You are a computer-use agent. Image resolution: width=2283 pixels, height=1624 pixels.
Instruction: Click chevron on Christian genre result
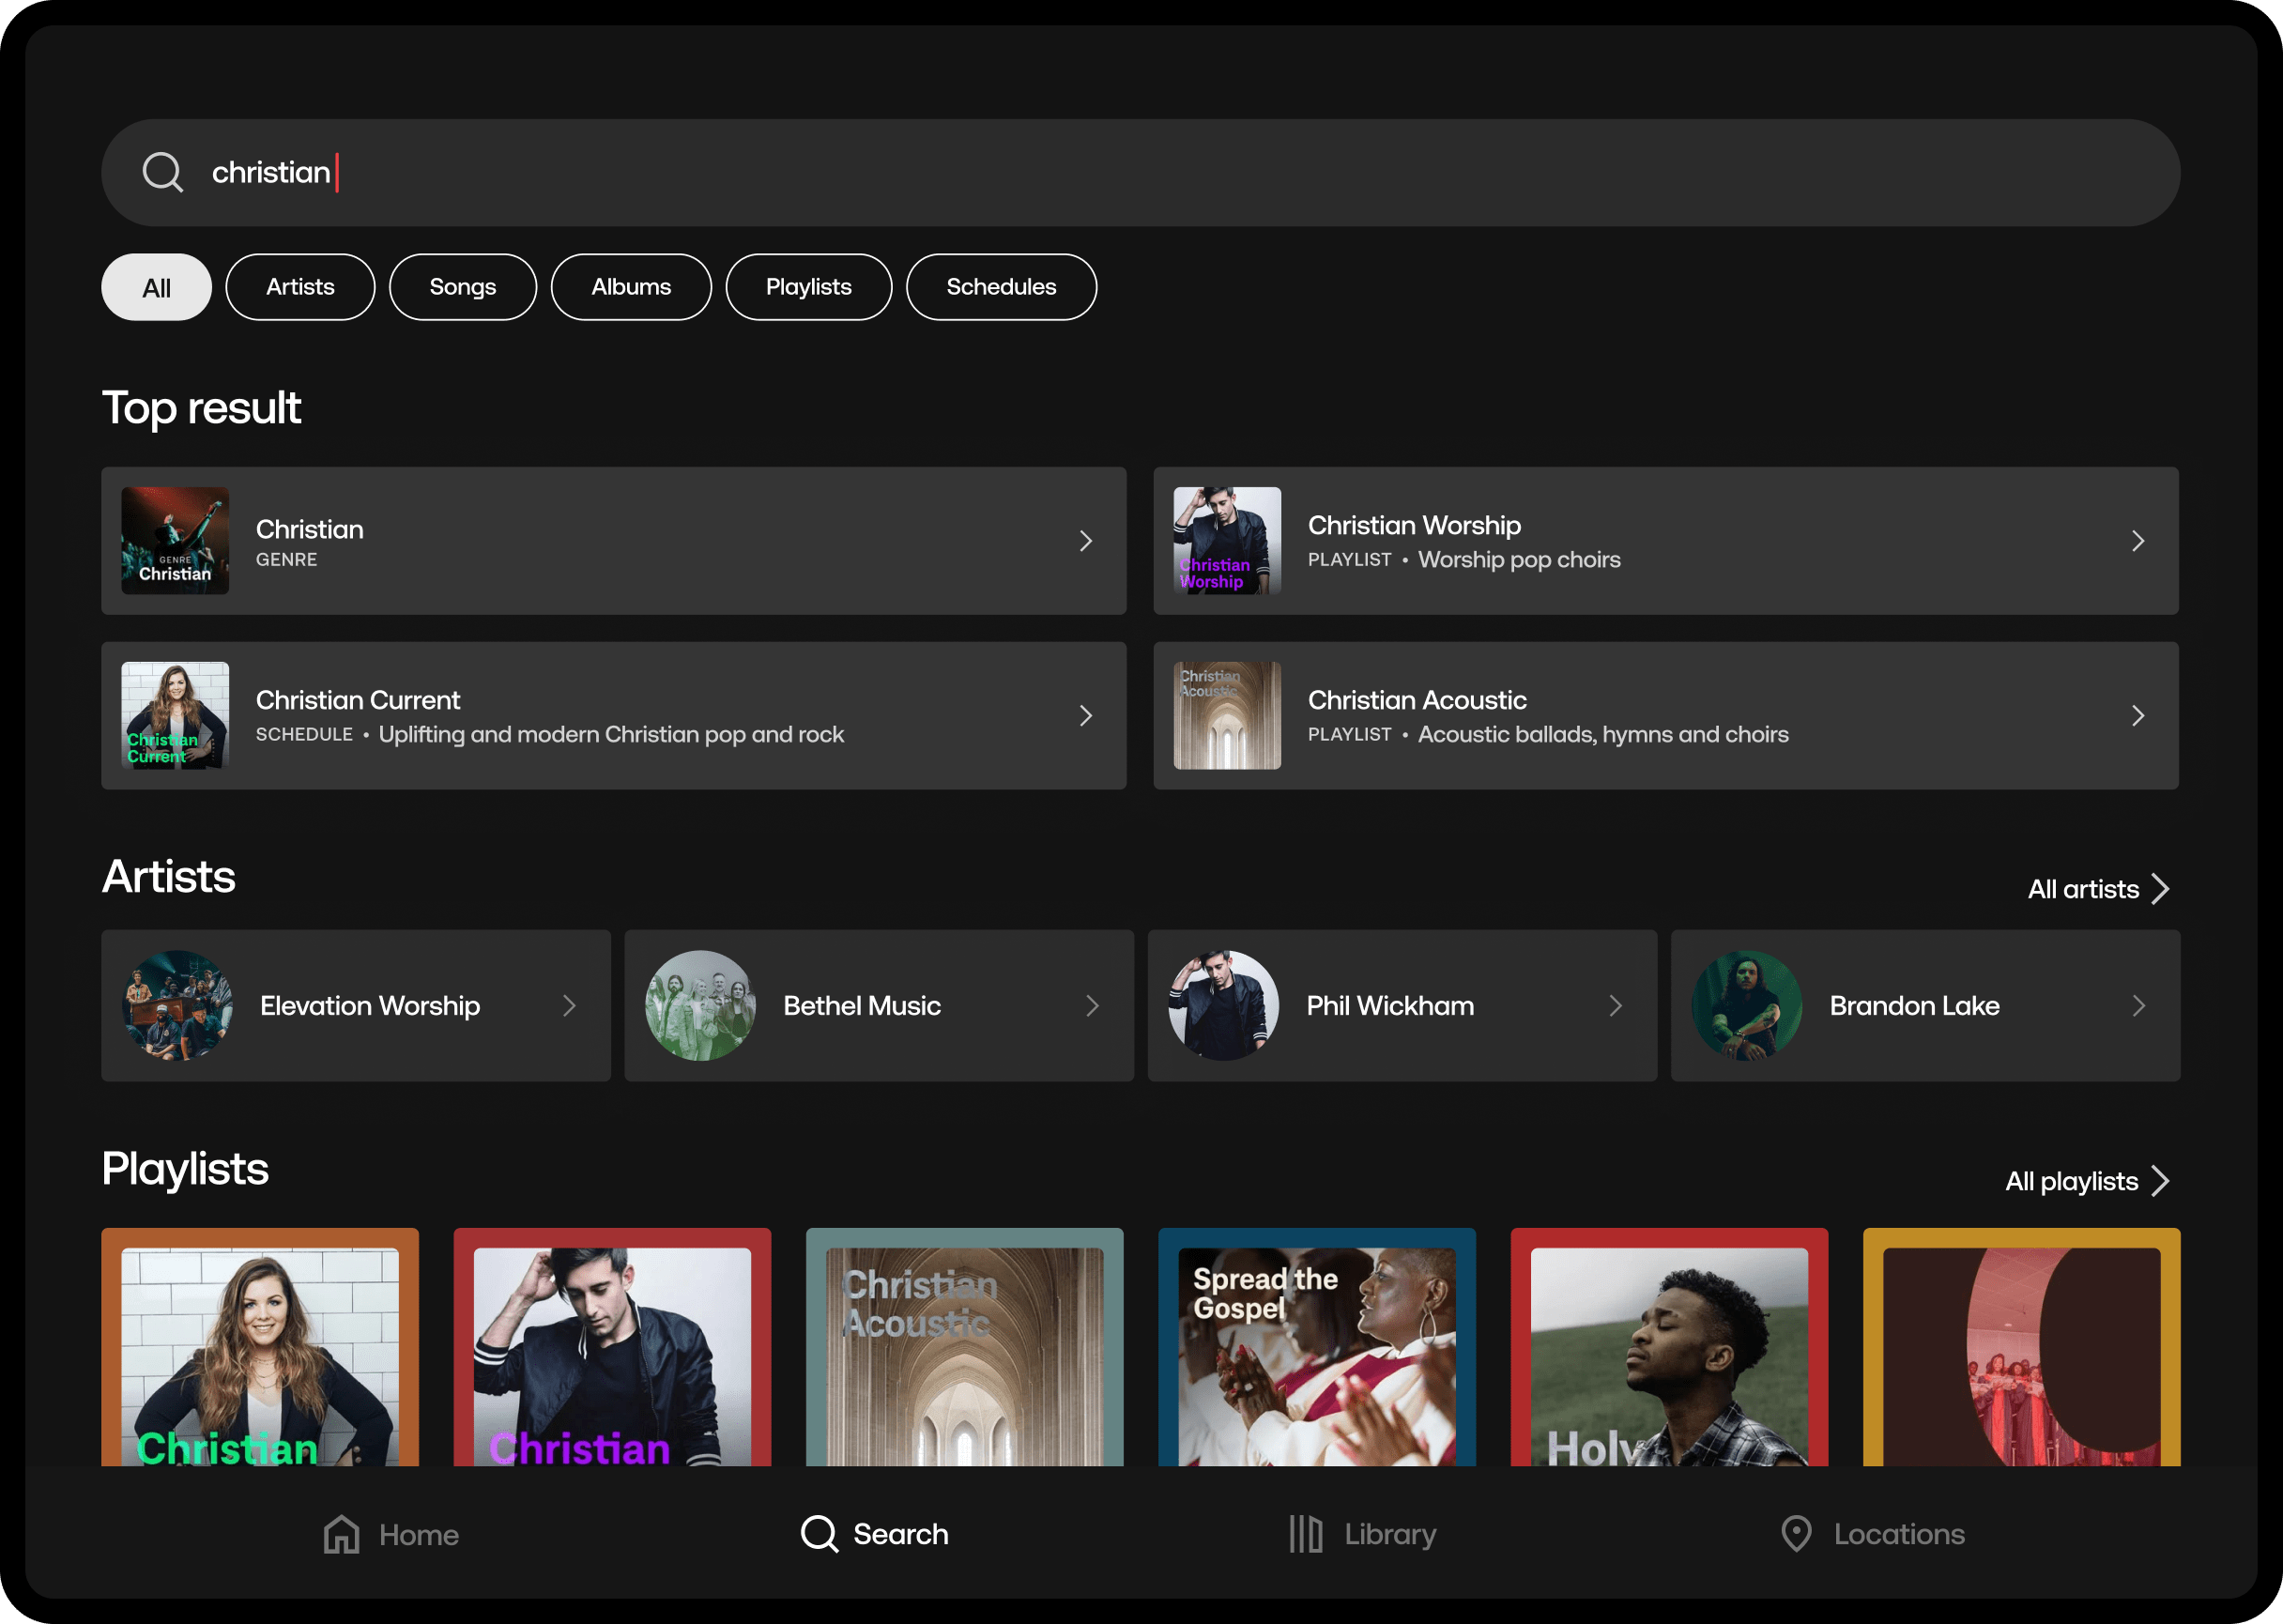1086,541
